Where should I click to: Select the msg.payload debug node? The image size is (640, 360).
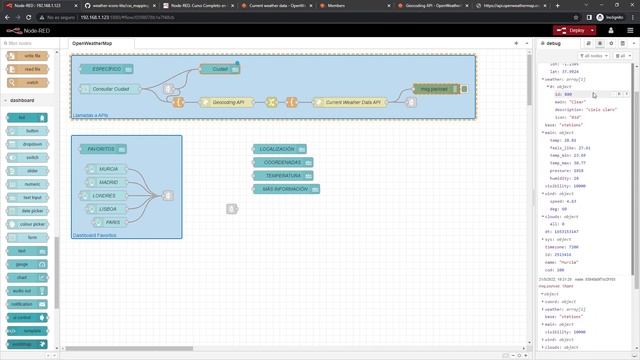point(436,89)
